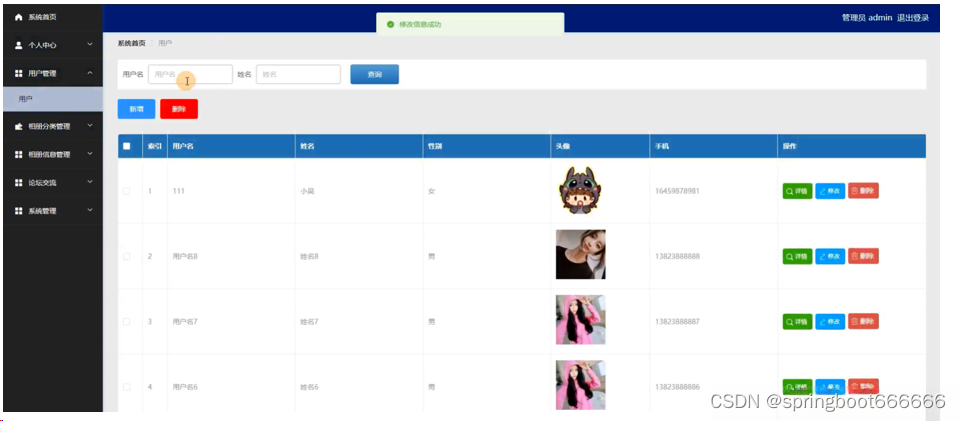Viewport: 961px width, 421px height.
Task: Click the 性别 column header
Action: (x=435, y=146)
